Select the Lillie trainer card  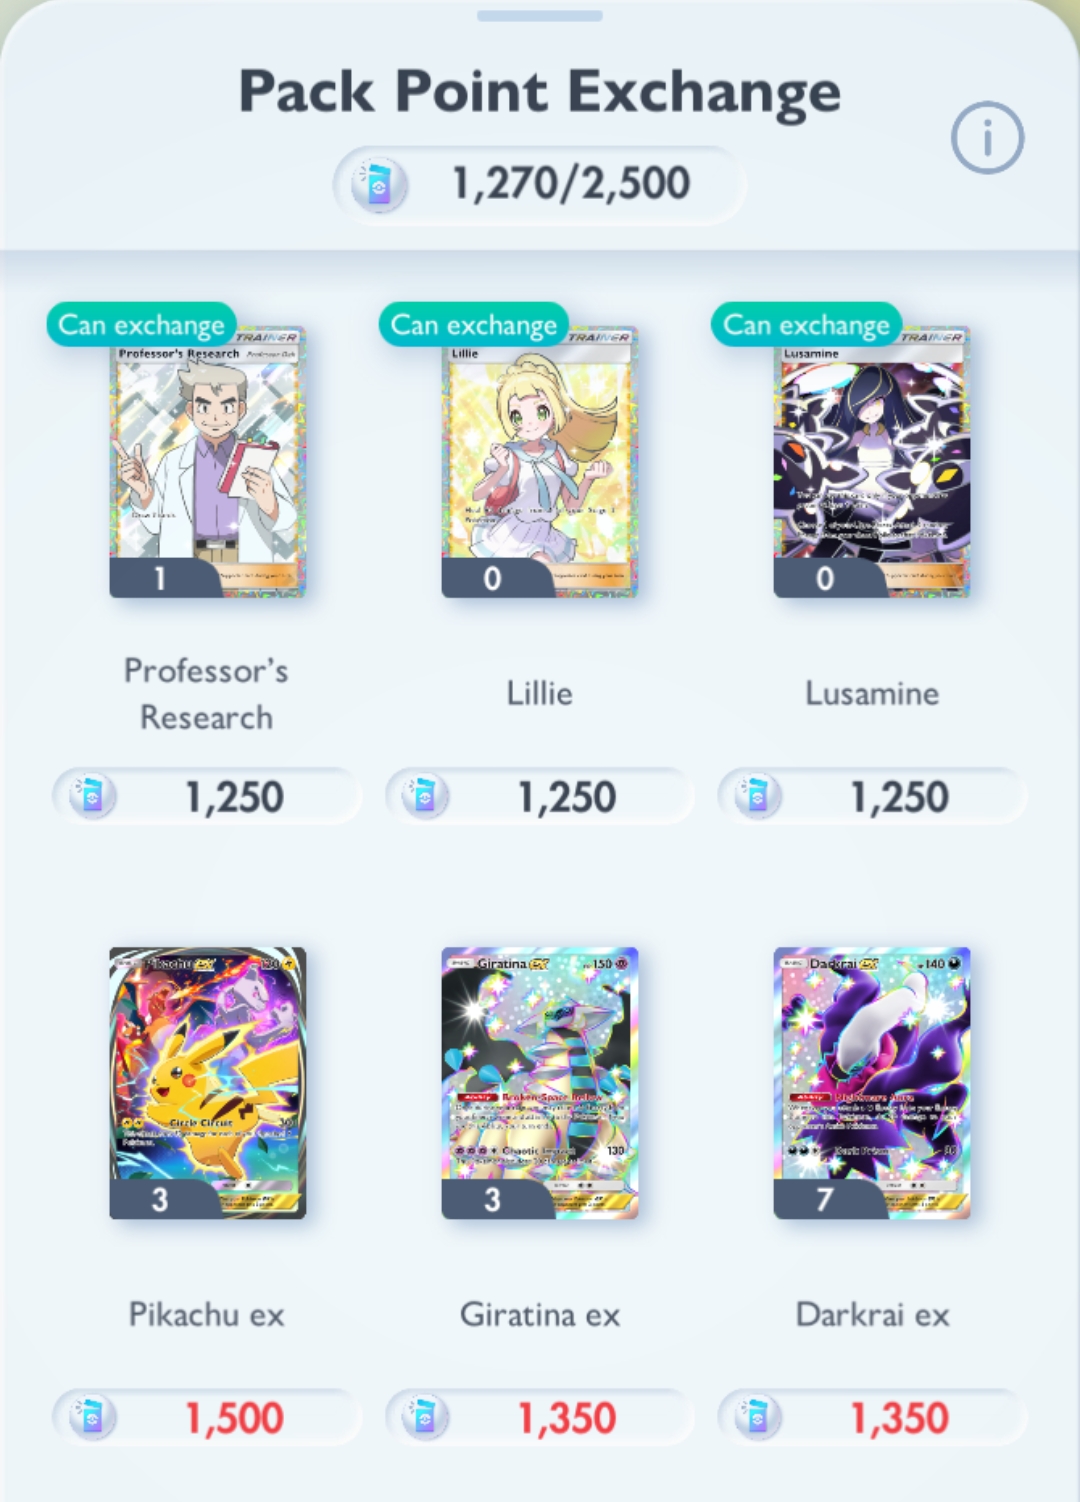[x=540, y=462]
